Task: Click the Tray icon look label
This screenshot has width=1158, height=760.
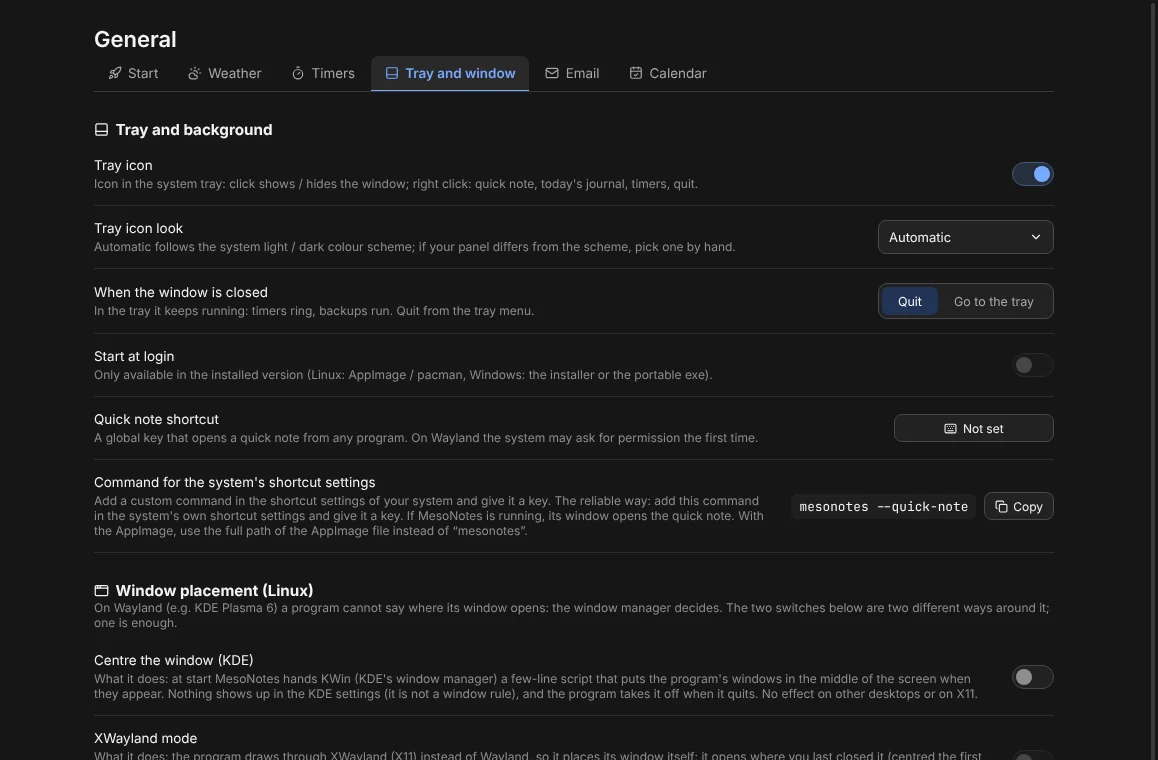Action: tap(138, 229)
